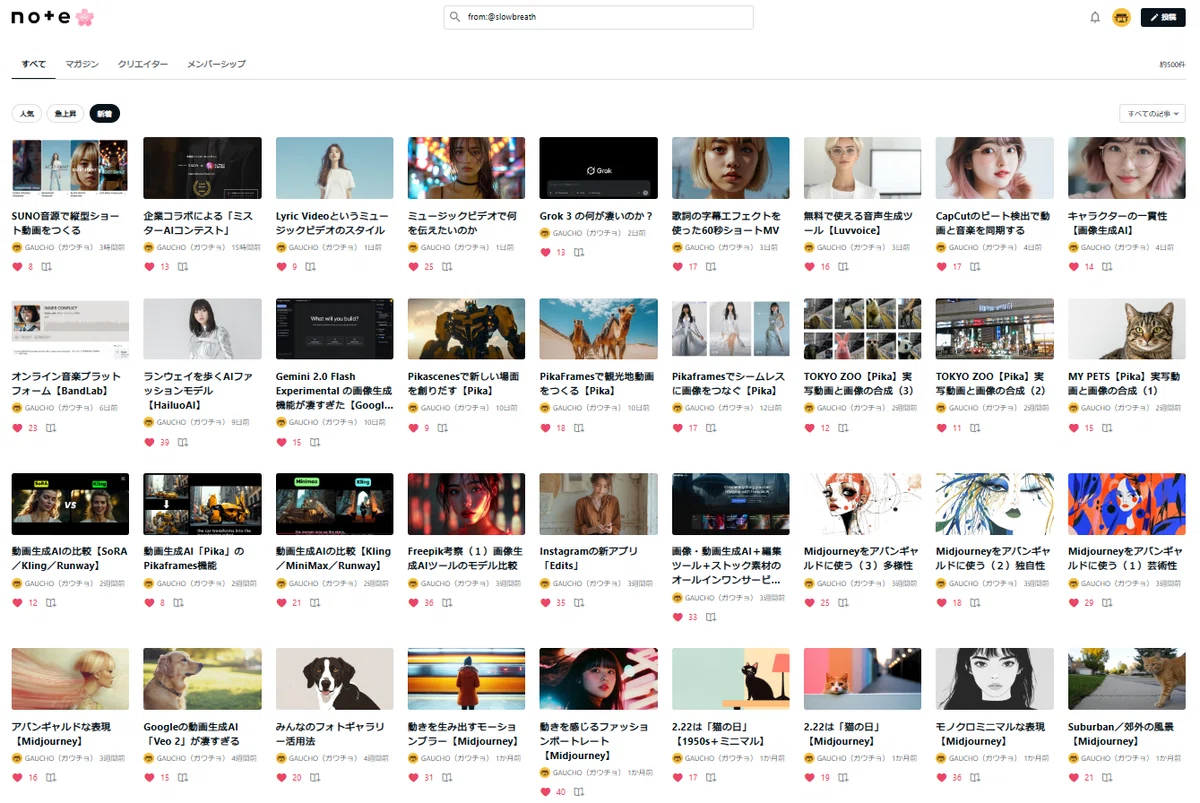Screen dimensions: 1200x803
Task: Open the 歌詞の字幕エフェクト 60秒ショートMV title
Action: [x=729, y=223]
